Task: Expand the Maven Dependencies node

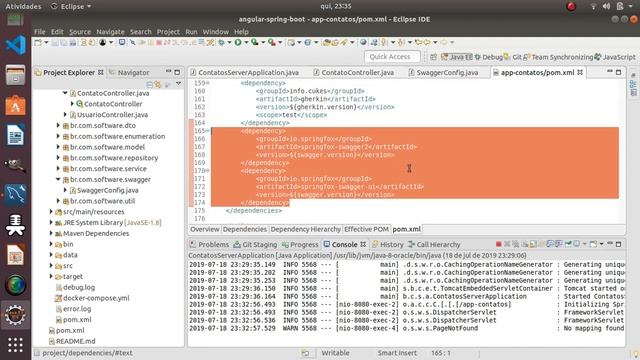Action: (51, 233)
